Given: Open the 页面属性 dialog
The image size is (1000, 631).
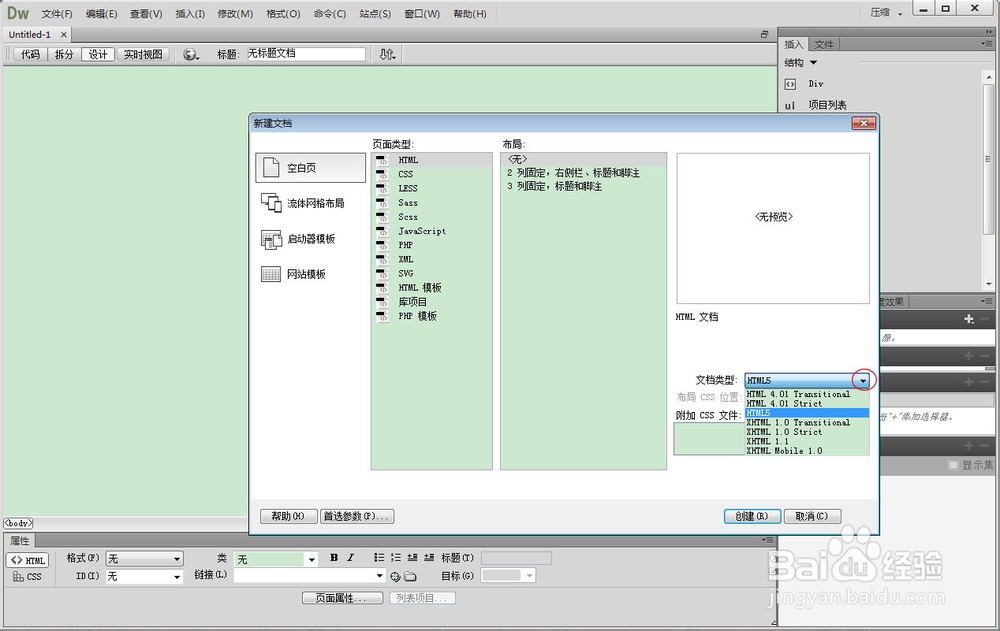Looking at the screenshot, I should coord(343,596).
